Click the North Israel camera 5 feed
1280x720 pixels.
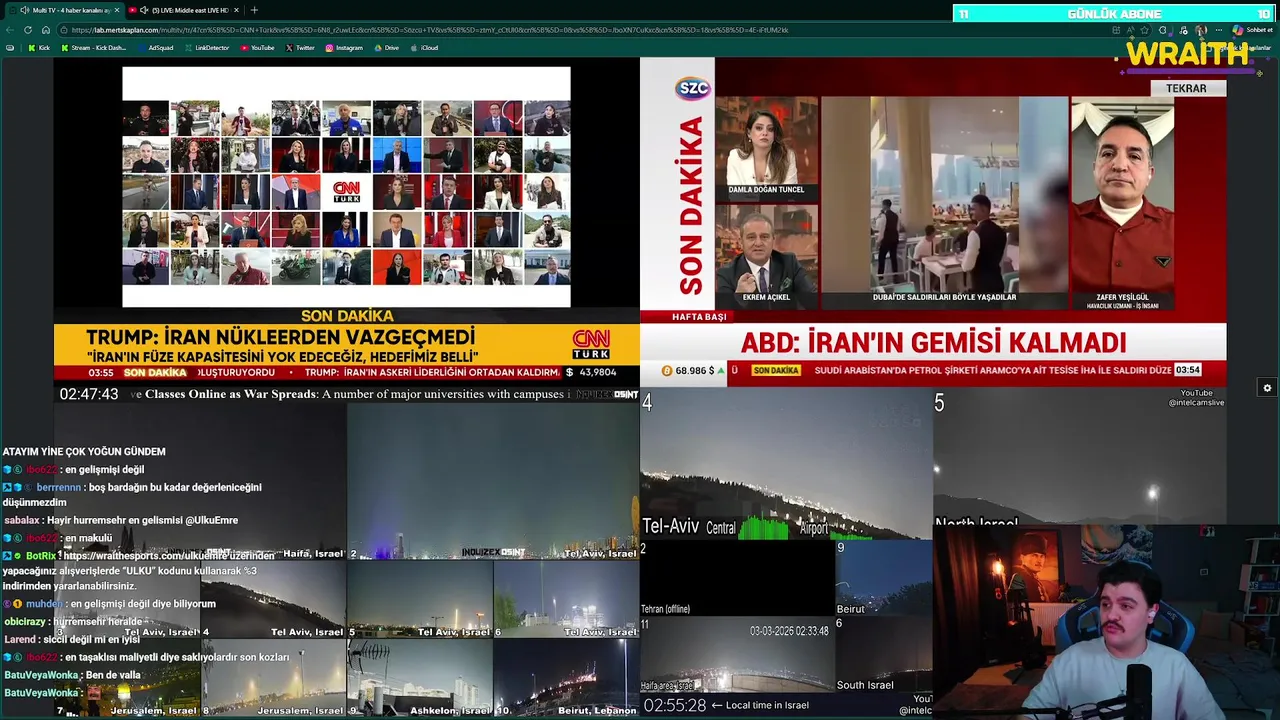tap(1080, 458)
